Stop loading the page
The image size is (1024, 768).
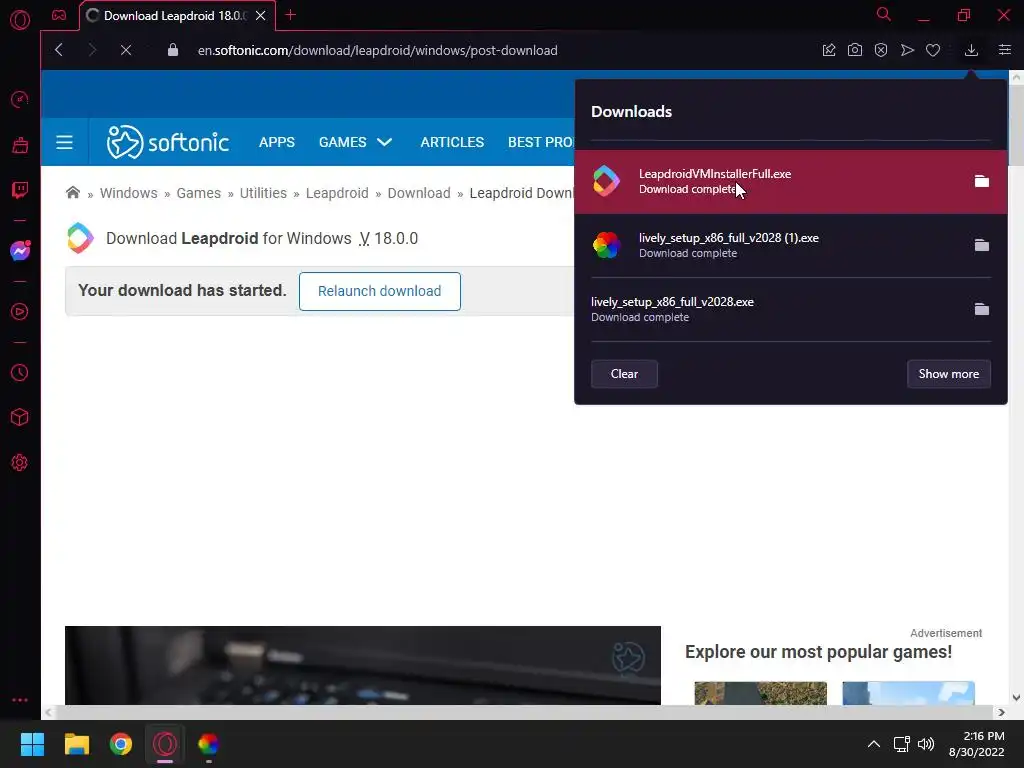[126, 50]
